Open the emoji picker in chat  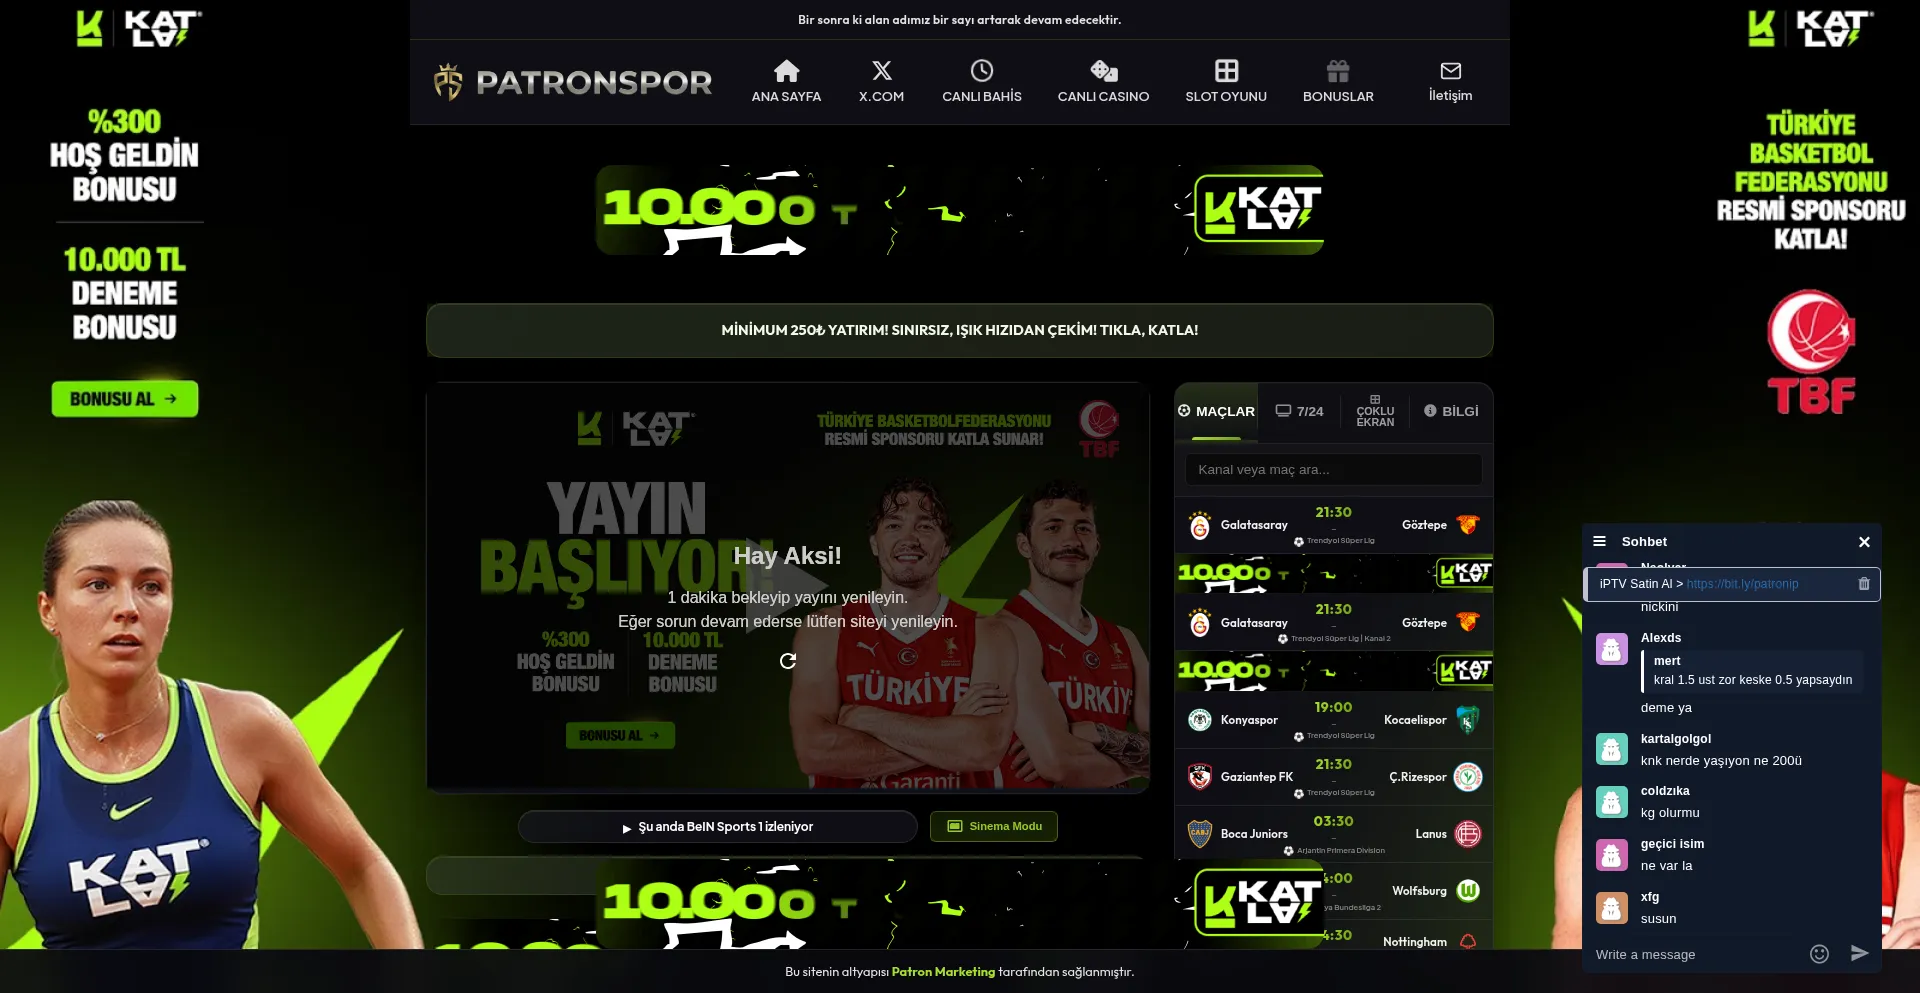point(1819,954)
